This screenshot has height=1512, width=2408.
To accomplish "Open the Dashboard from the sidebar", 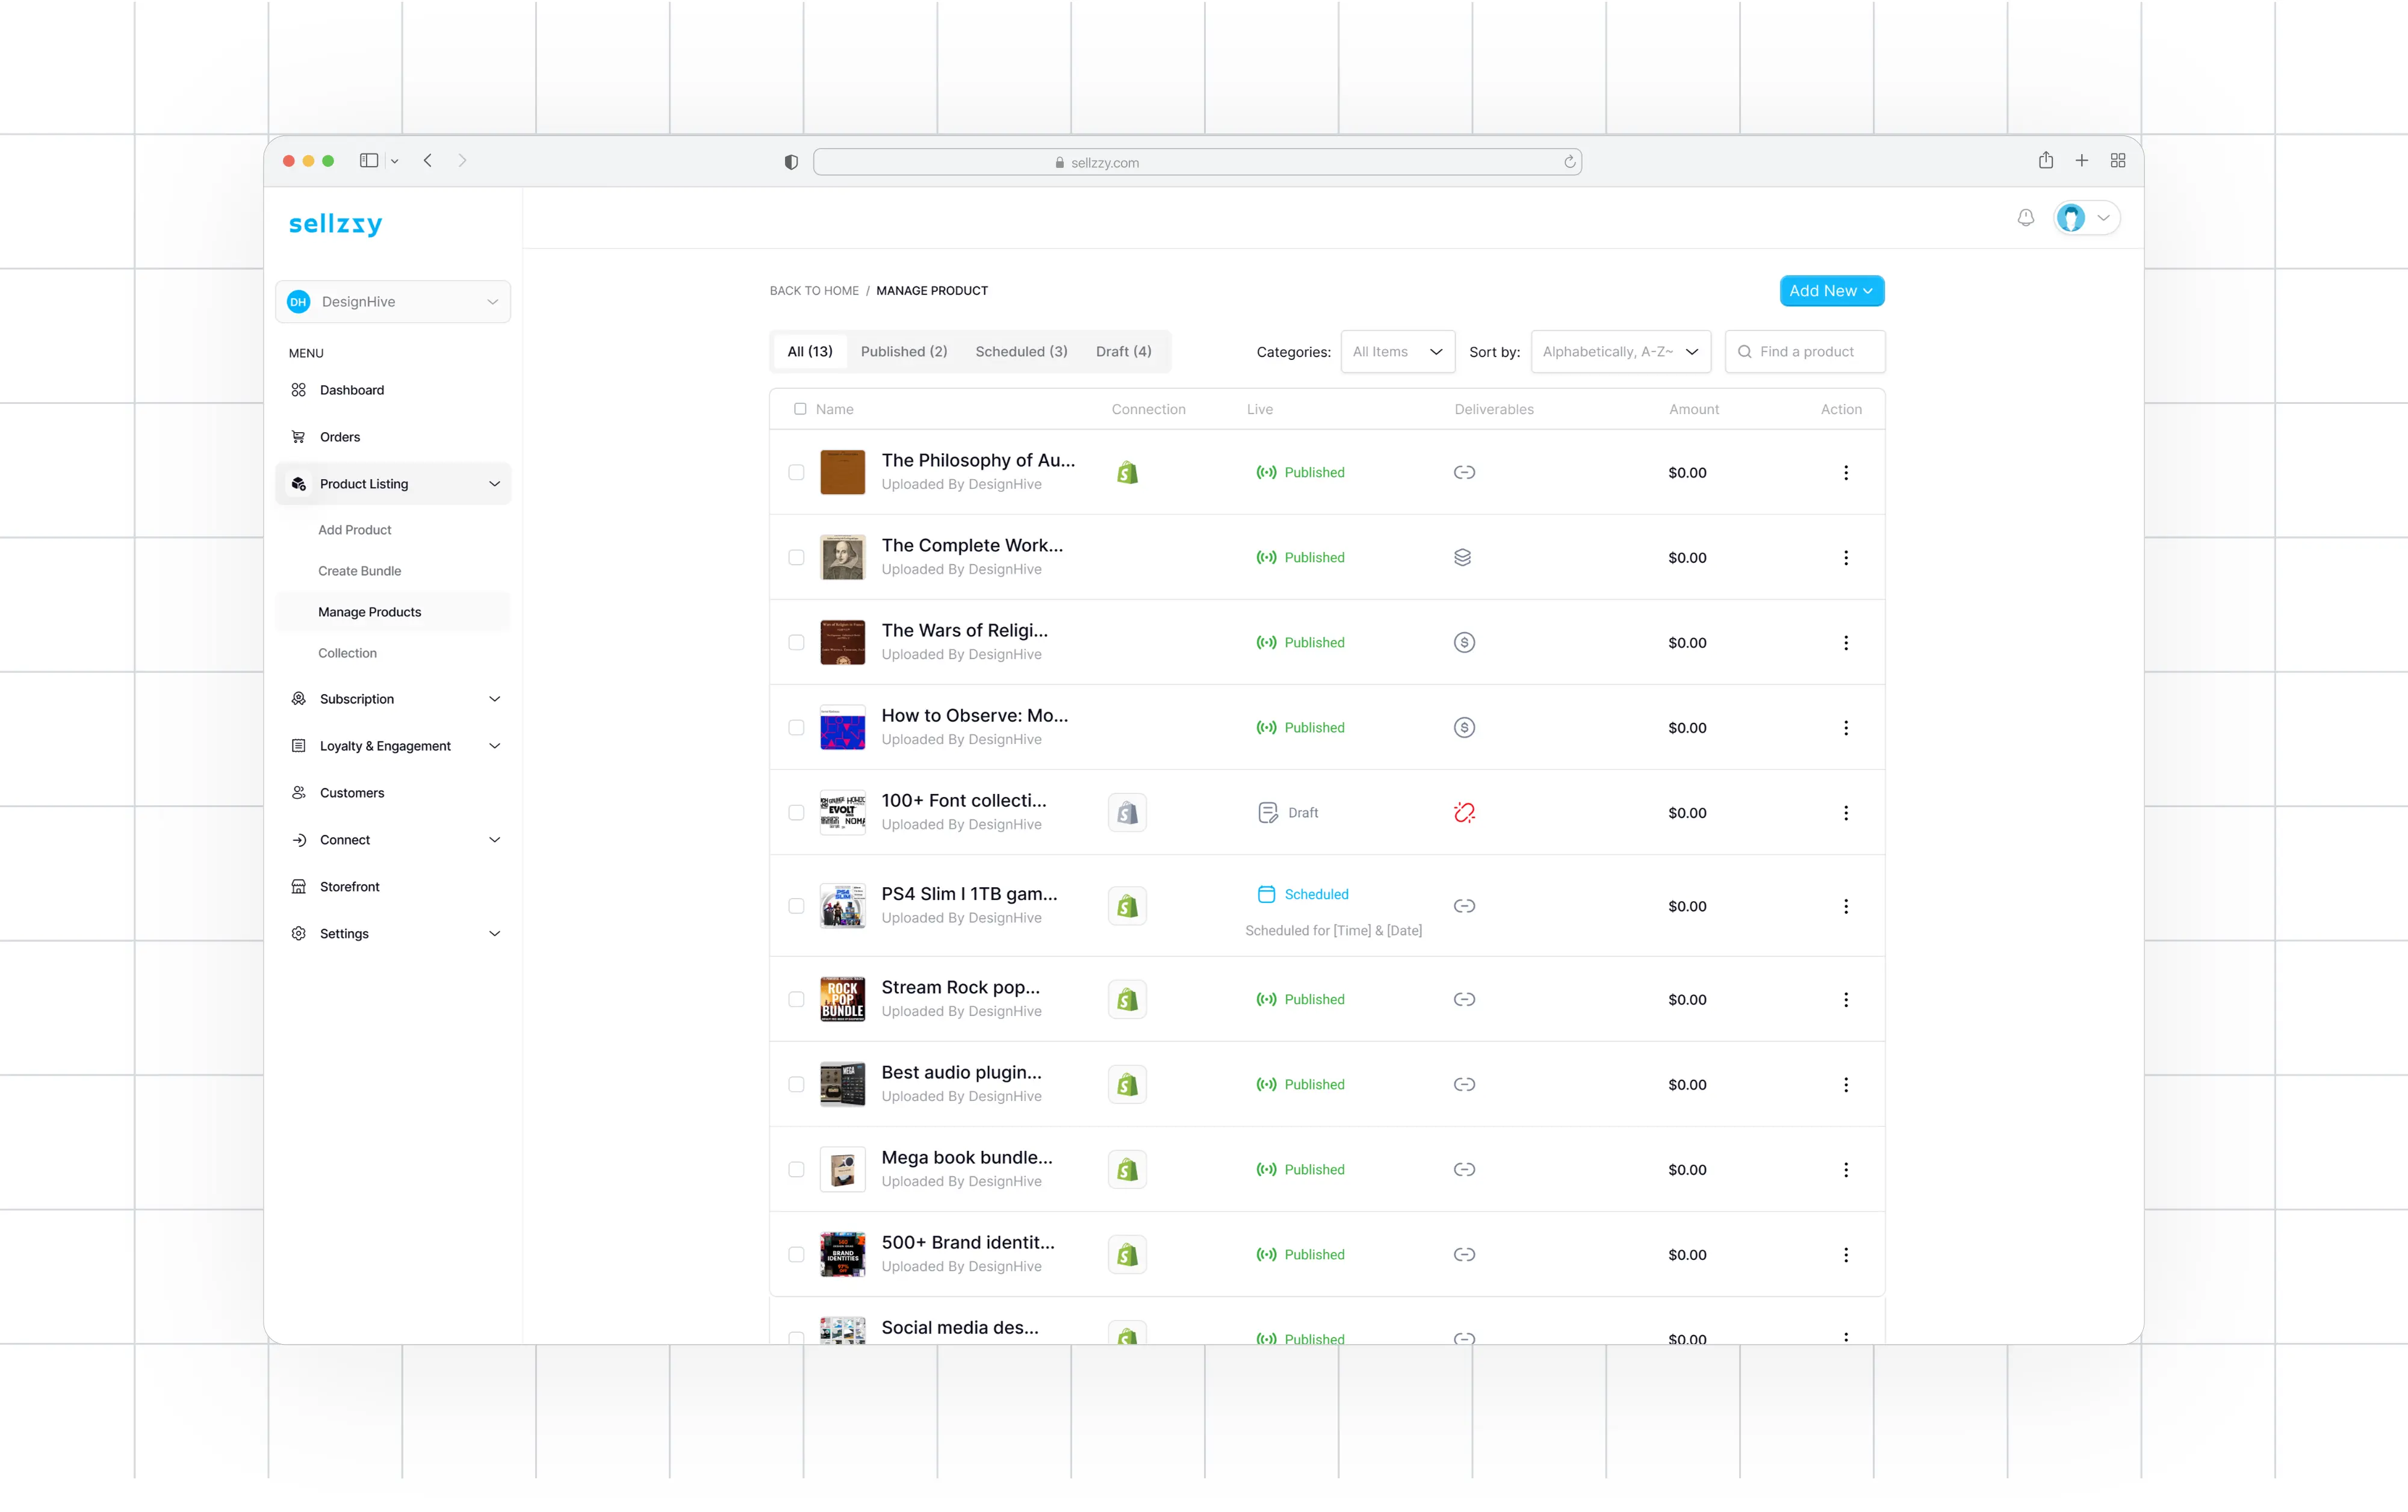I will (351, 390).
